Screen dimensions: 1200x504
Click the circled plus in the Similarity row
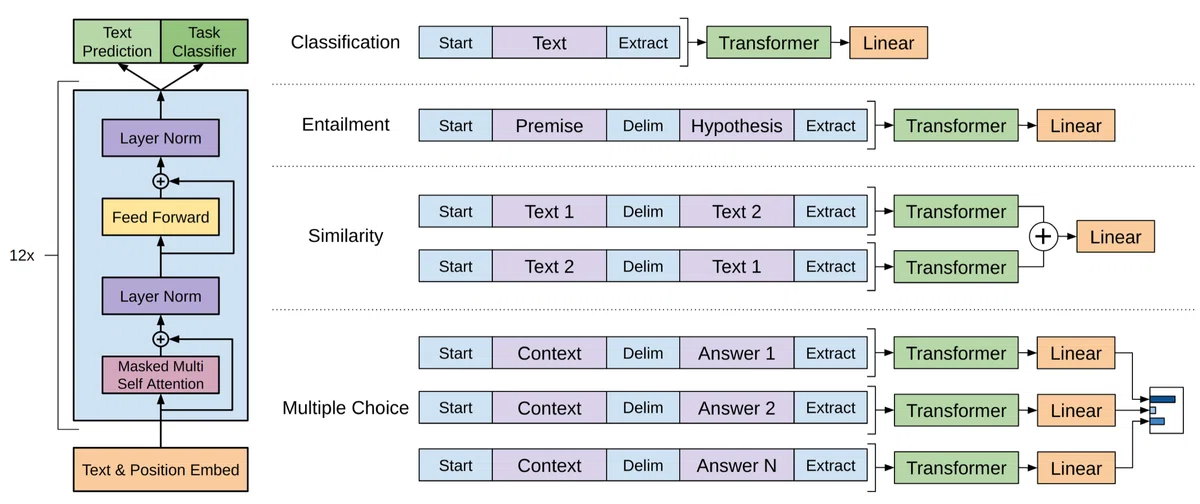[x=1043, y=237]
